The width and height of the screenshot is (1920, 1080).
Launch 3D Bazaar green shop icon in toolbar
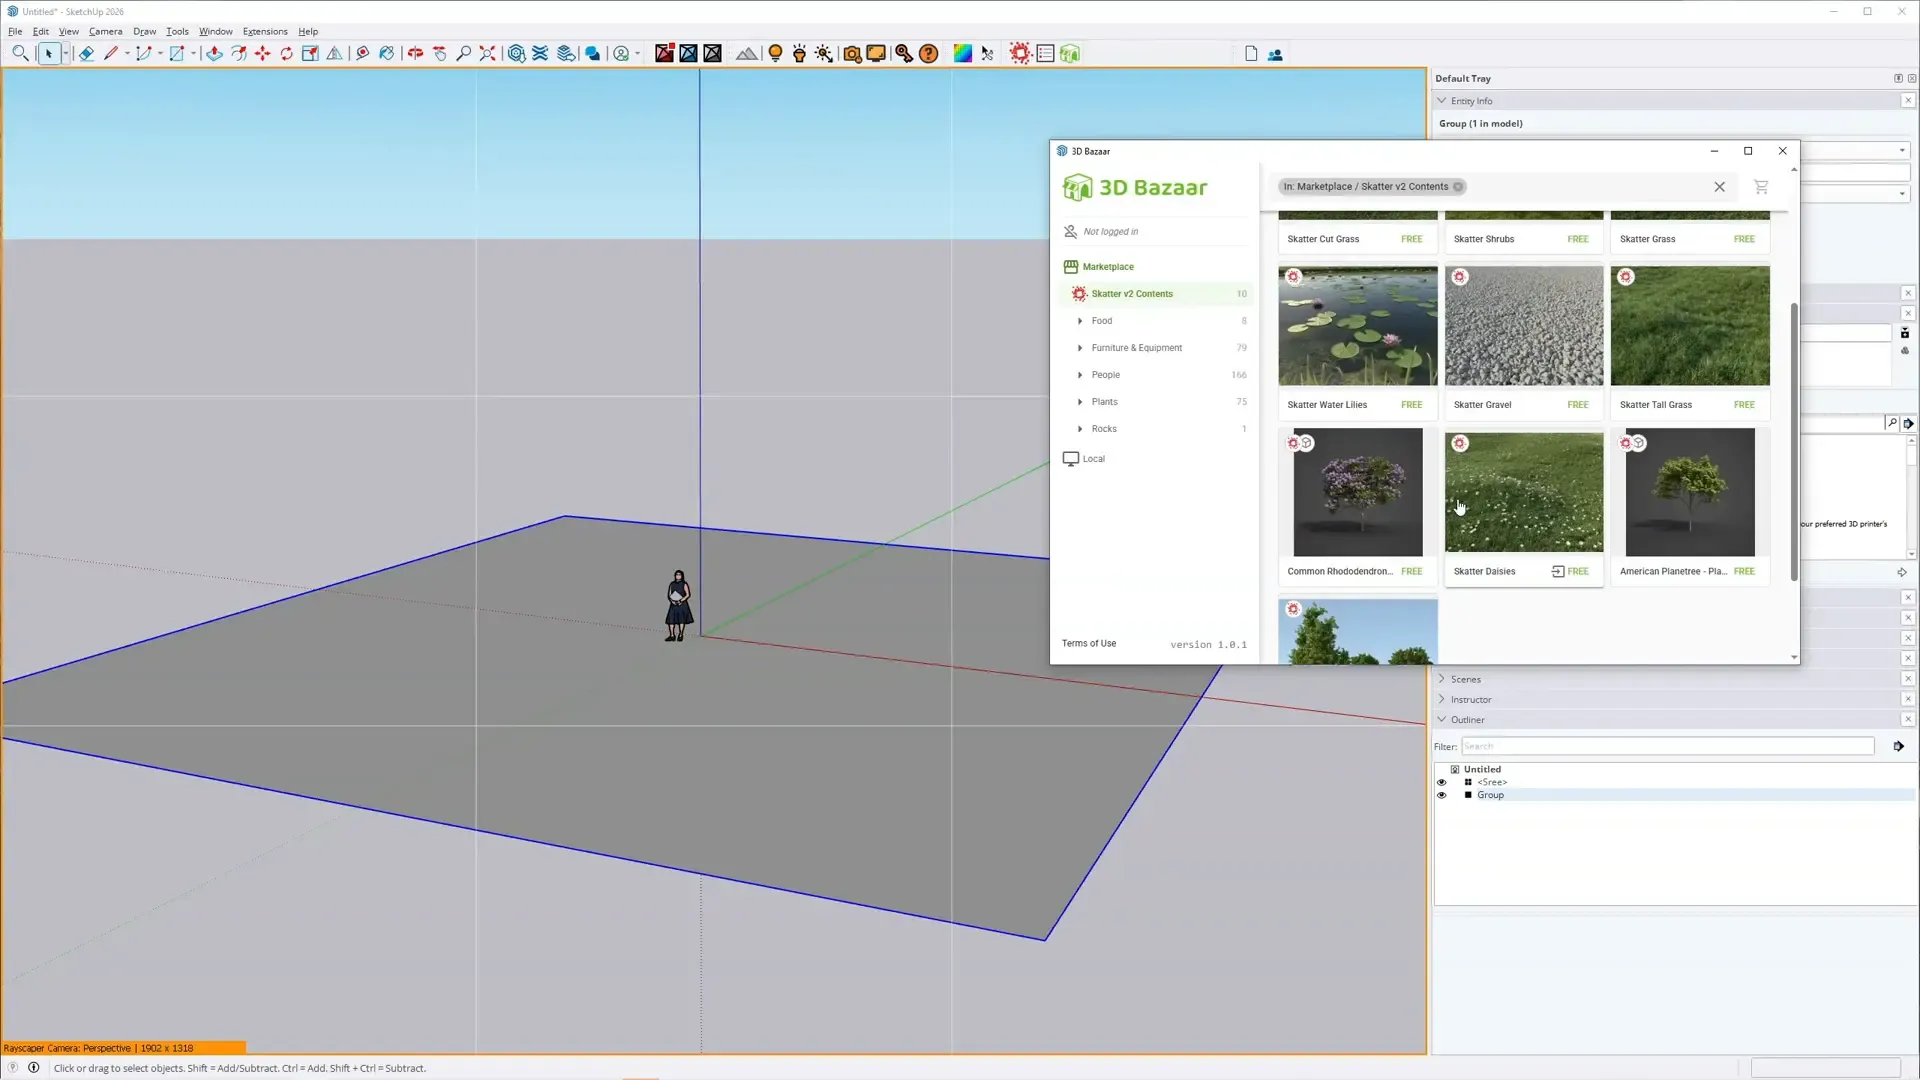pos(1070,54)
